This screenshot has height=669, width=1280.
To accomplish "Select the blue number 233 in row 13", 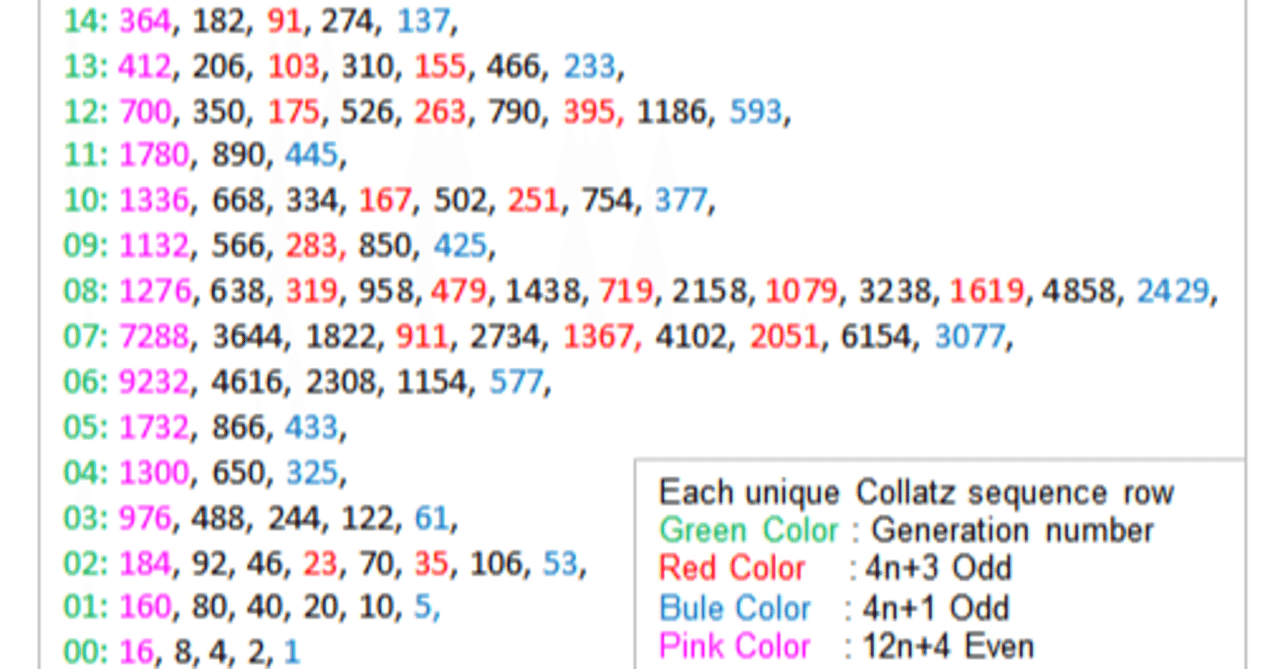I will coord(589,65).
